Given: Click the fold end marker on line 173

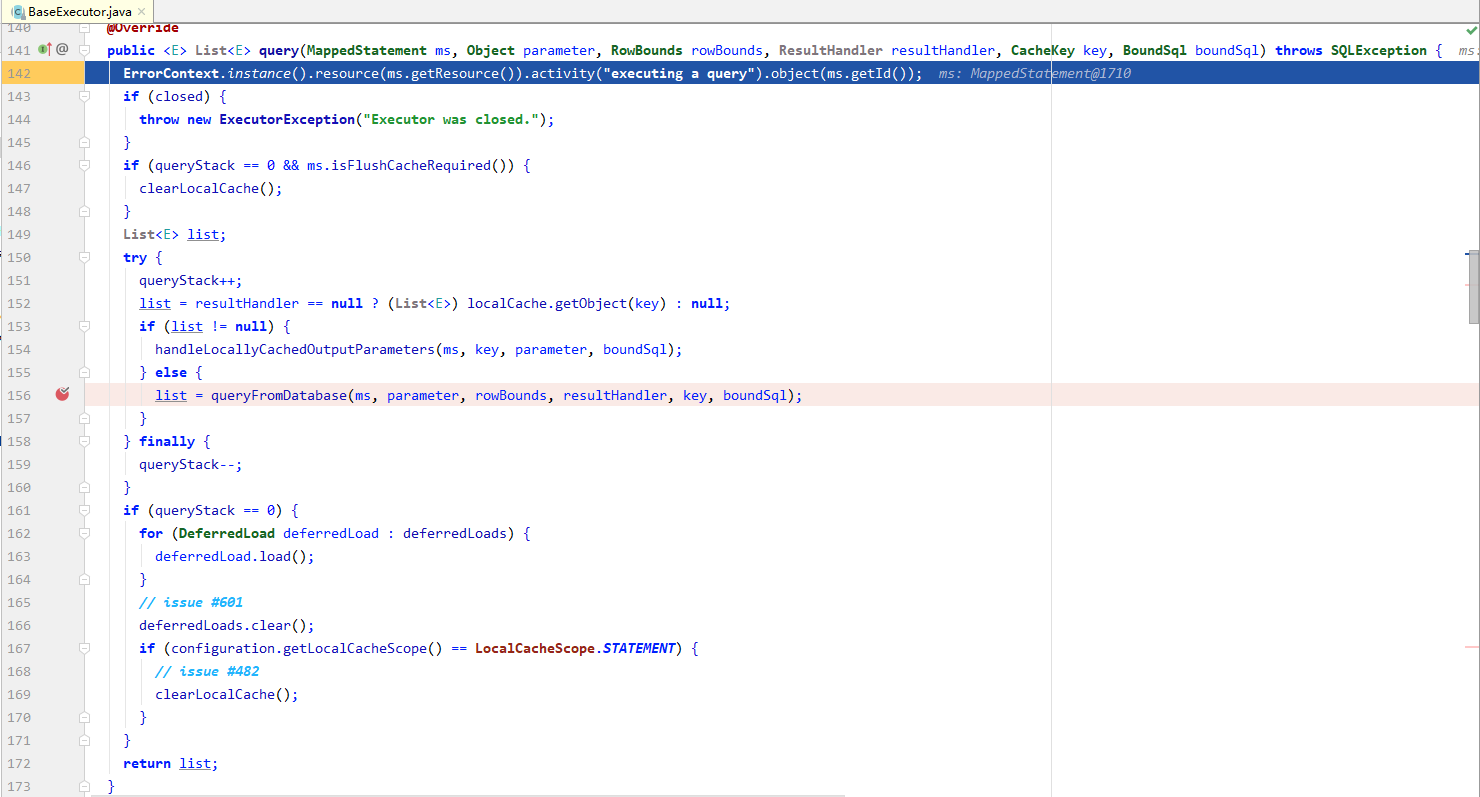Looking at the screenshot, I should [84, 786].
